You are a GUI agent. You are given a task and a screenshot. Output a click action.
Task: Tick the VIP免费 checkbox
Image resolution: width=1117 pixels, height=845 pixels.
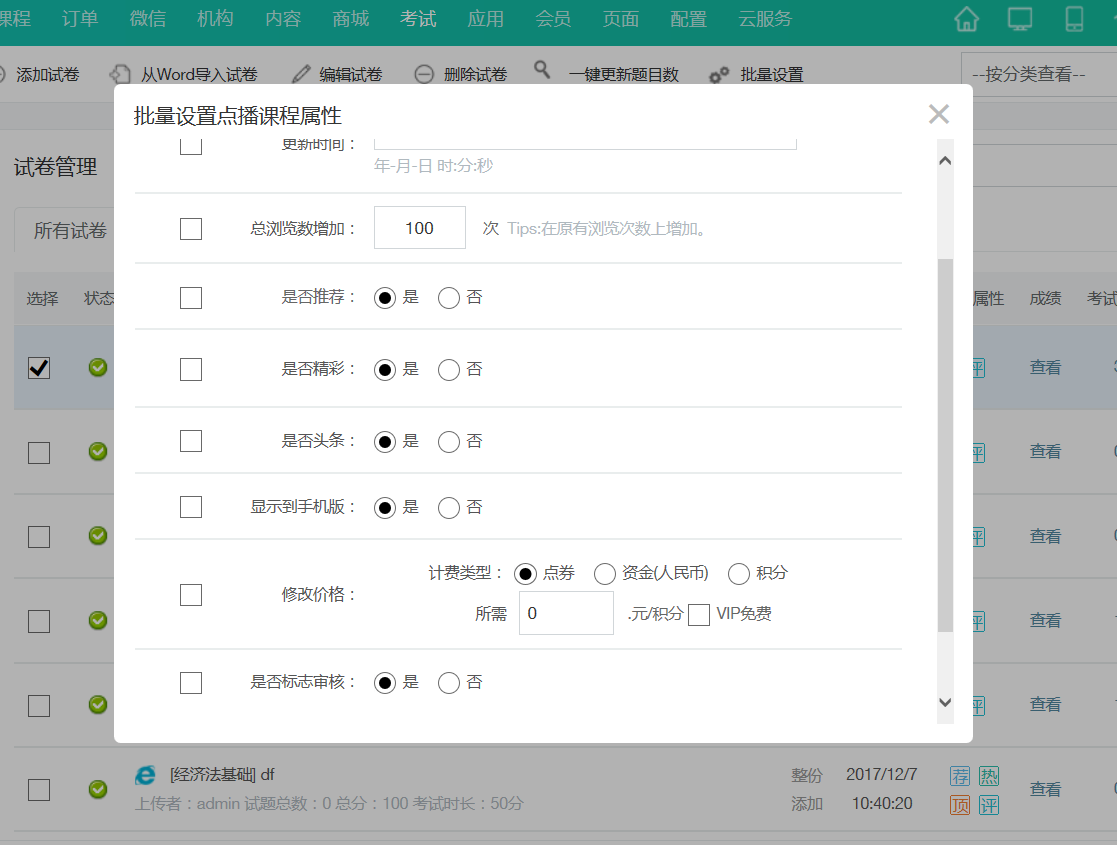pyautogui.click(x=699, y=614)
